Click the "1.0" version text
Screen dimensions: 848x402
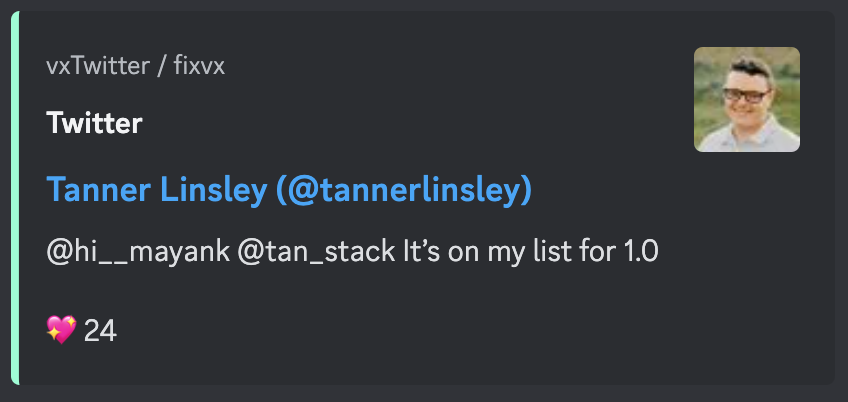(636, 252)
